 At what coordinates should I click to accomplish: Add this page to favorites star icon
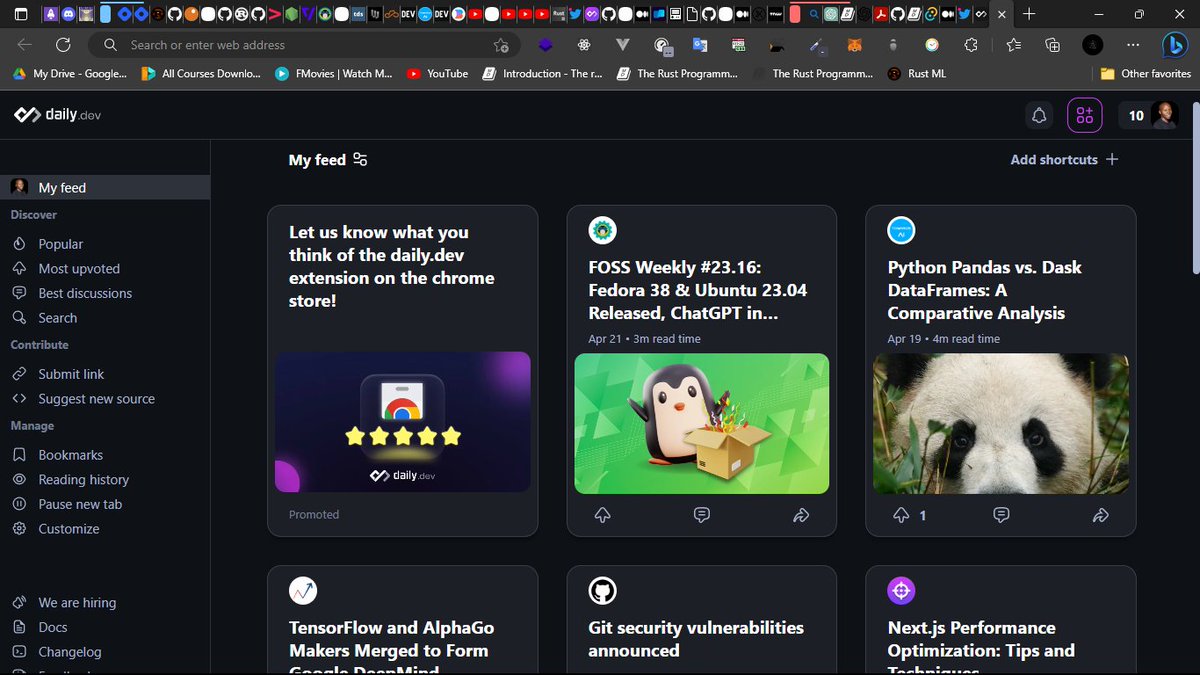pos(501,45)
